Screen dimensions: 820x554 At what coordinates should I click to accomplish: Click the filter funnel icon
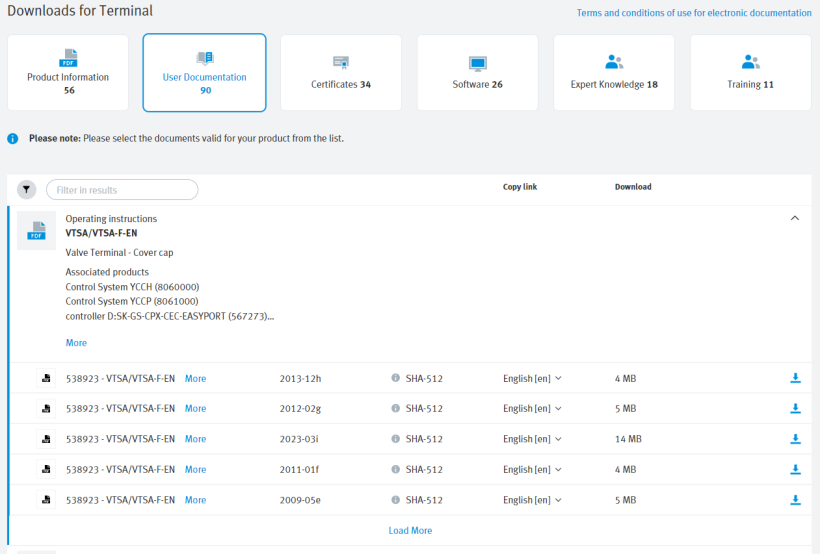27,190
